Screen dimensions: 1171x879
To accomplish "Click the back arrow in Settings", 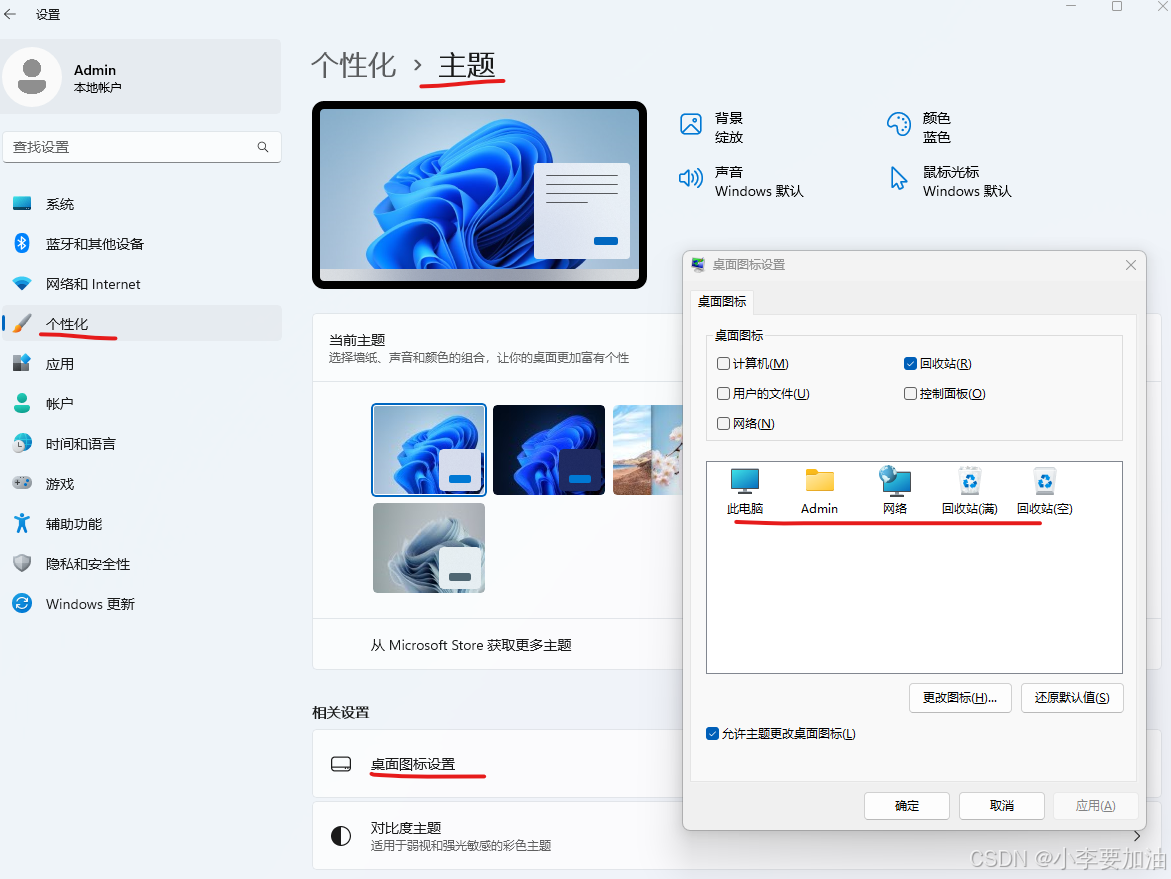I will 10,14.
